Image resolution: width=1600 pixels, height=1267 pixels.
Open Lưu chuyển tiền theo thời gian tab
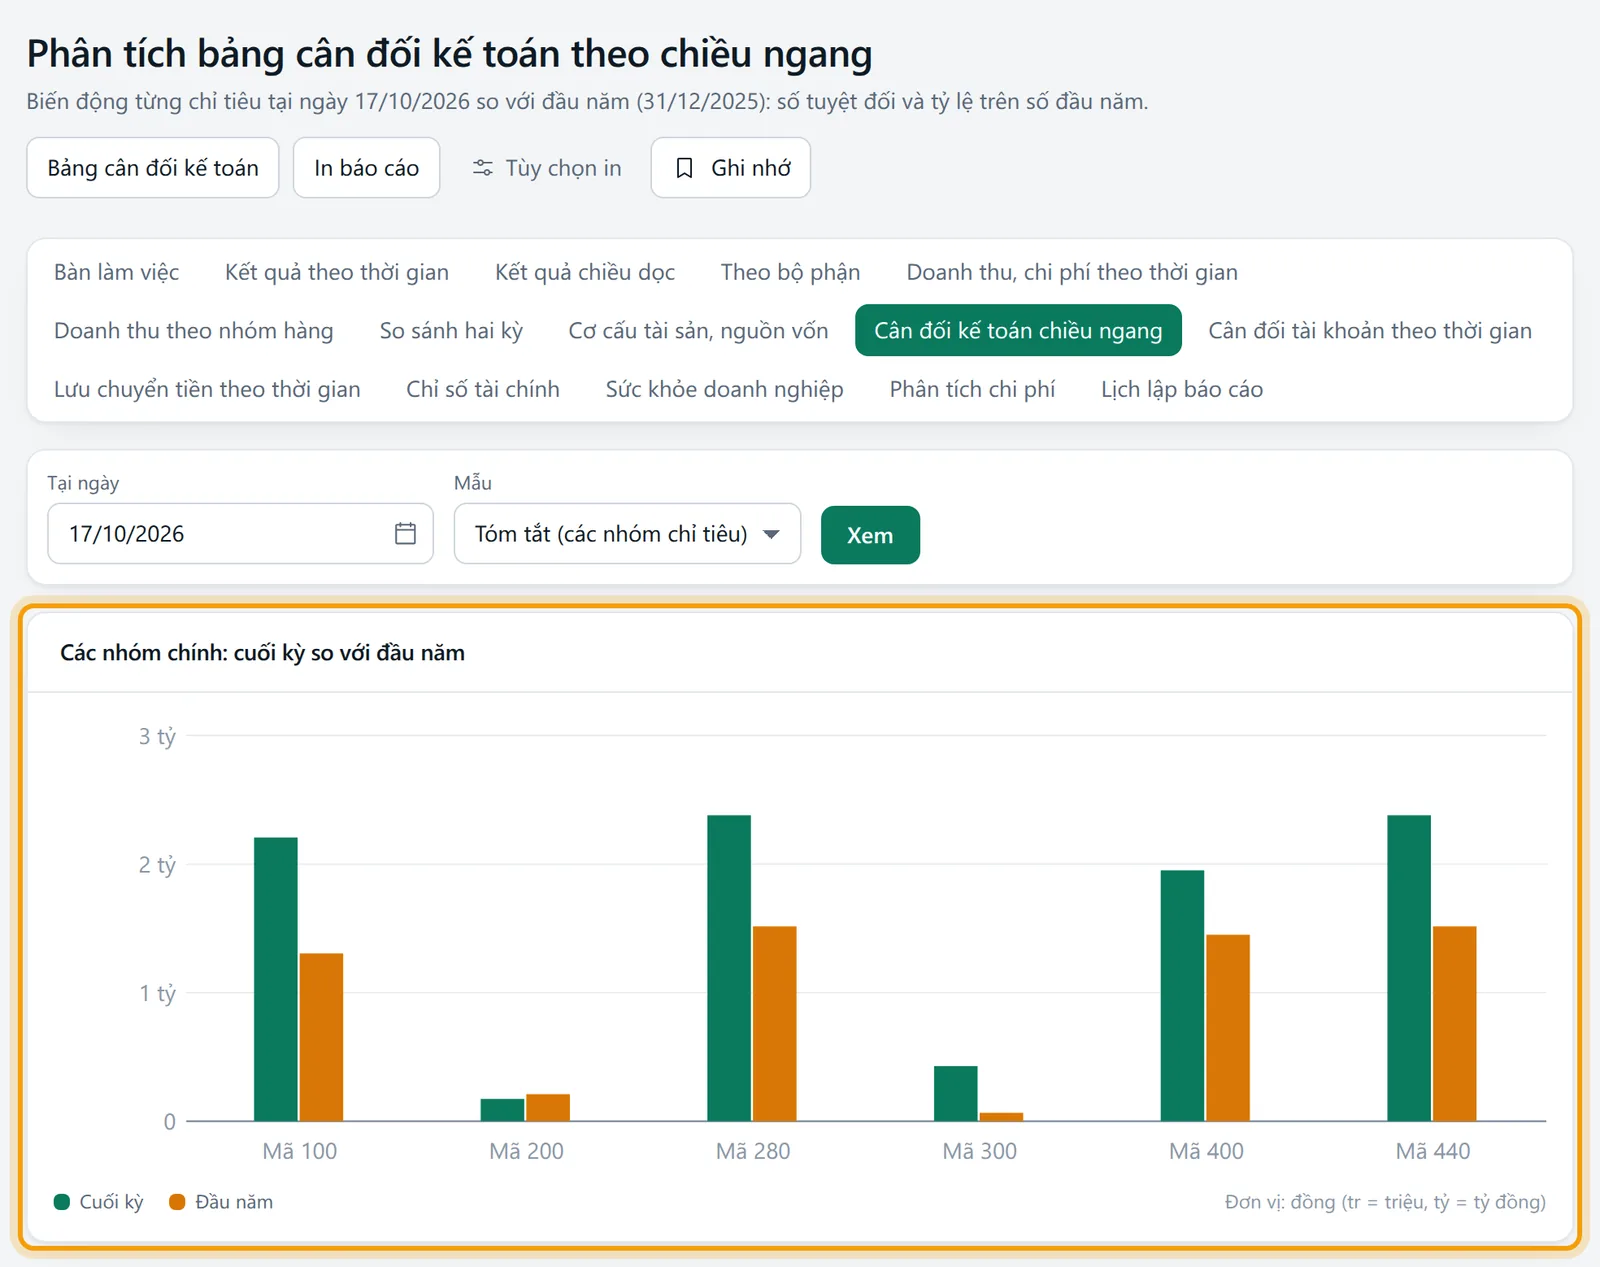point(207,389)
